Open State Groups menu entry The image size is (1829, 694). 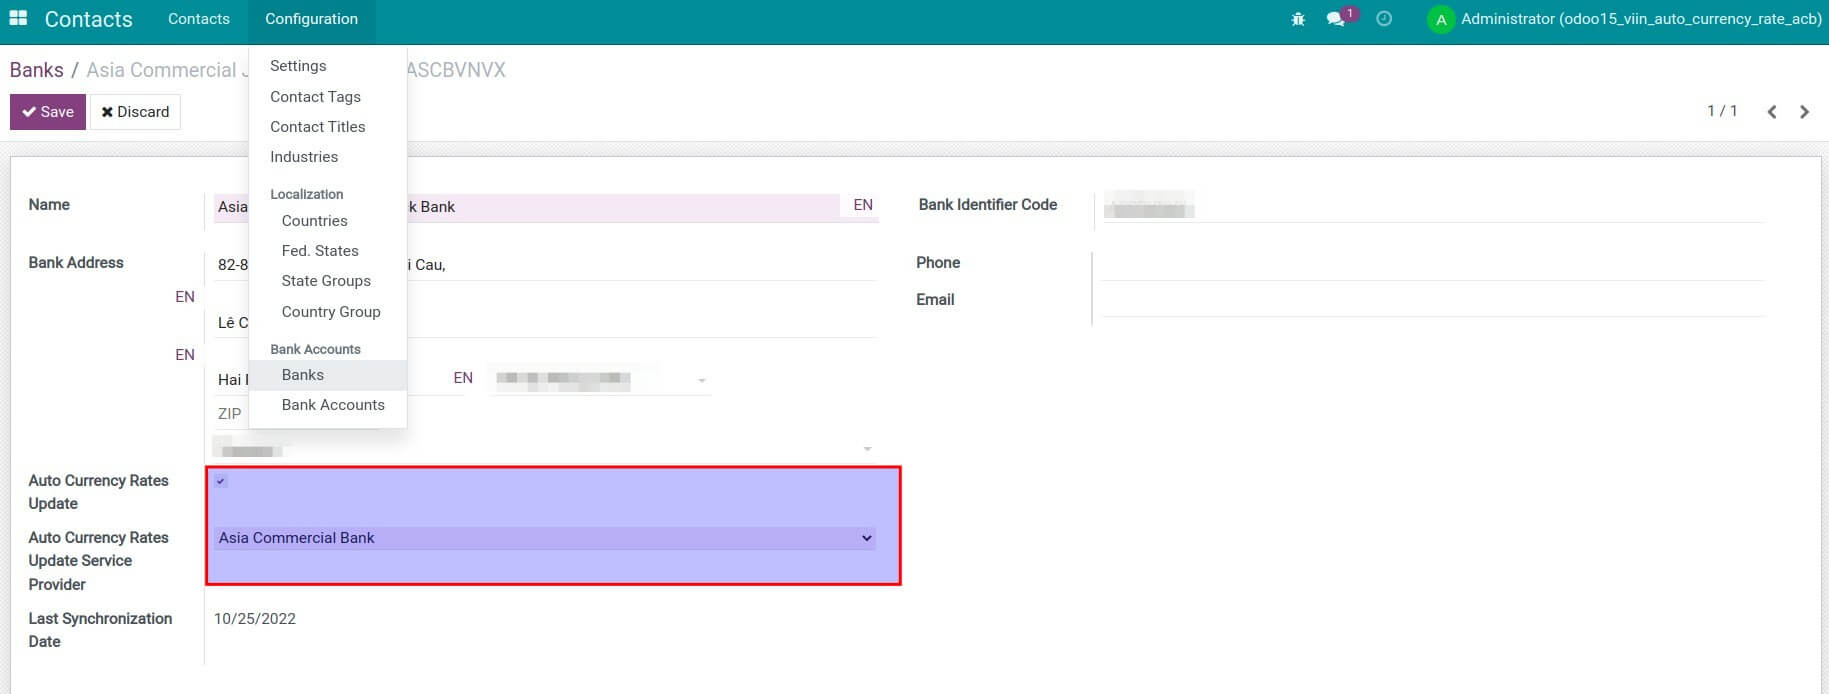pos(326,281)
